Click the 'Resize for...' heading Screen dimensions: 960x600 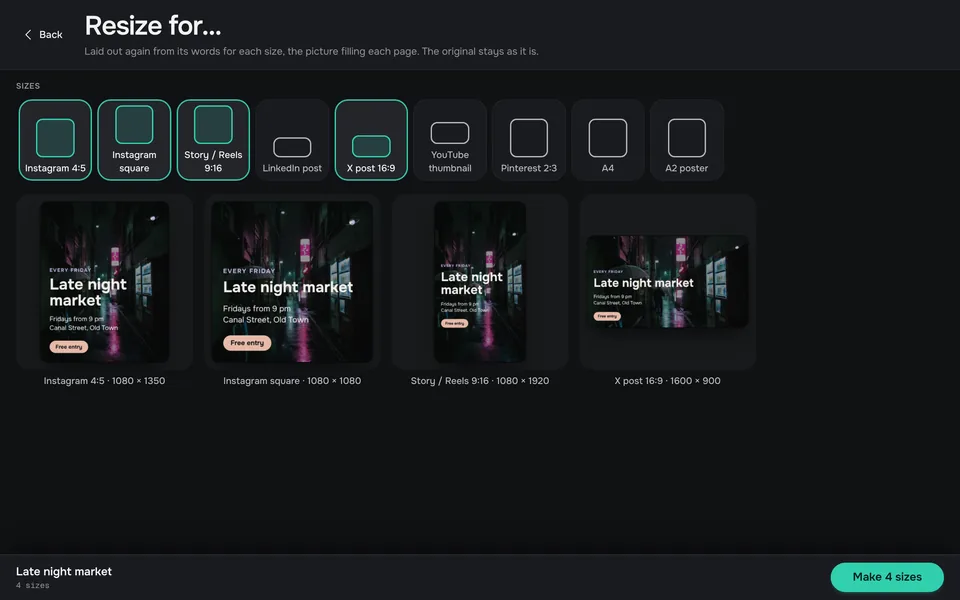[x=152, y=26]
